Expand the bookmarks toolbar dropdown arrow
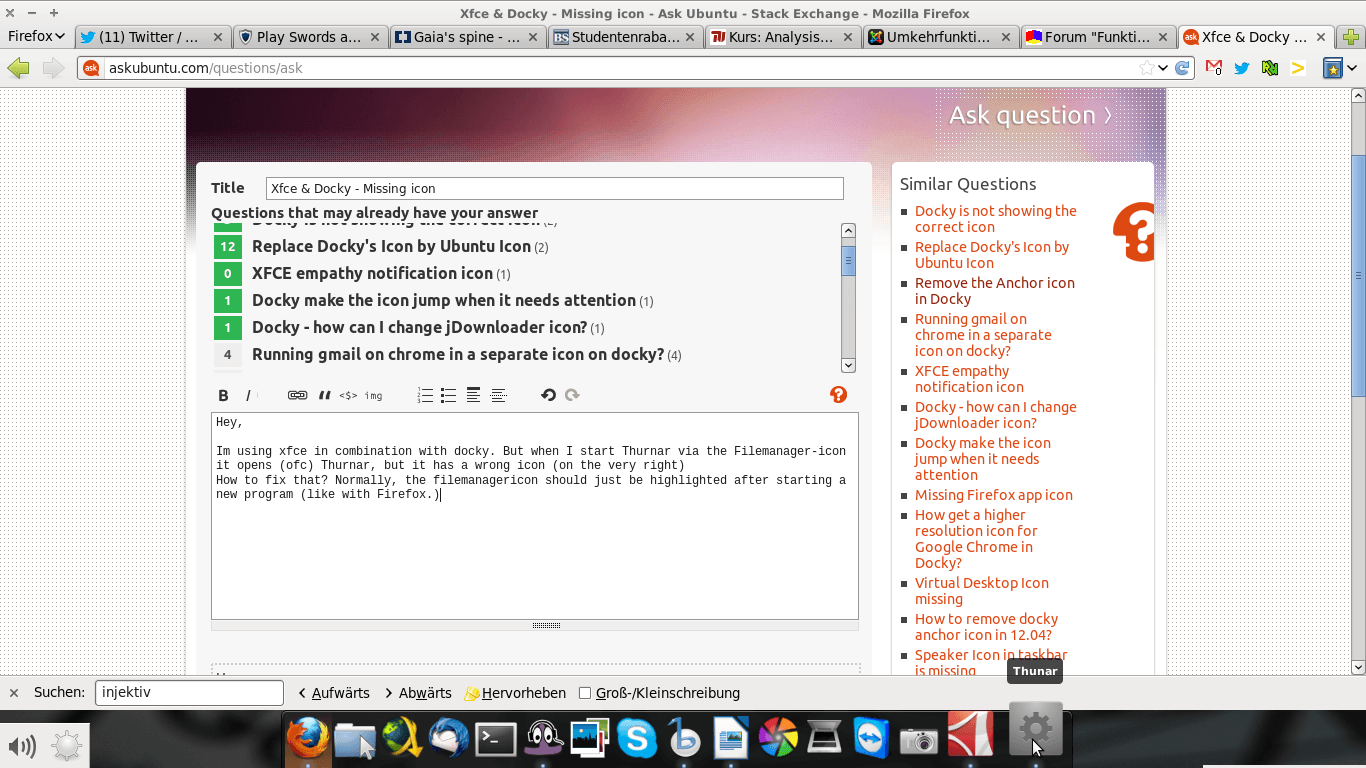This screenshot has height=768, width=1366. point(1353,68)
